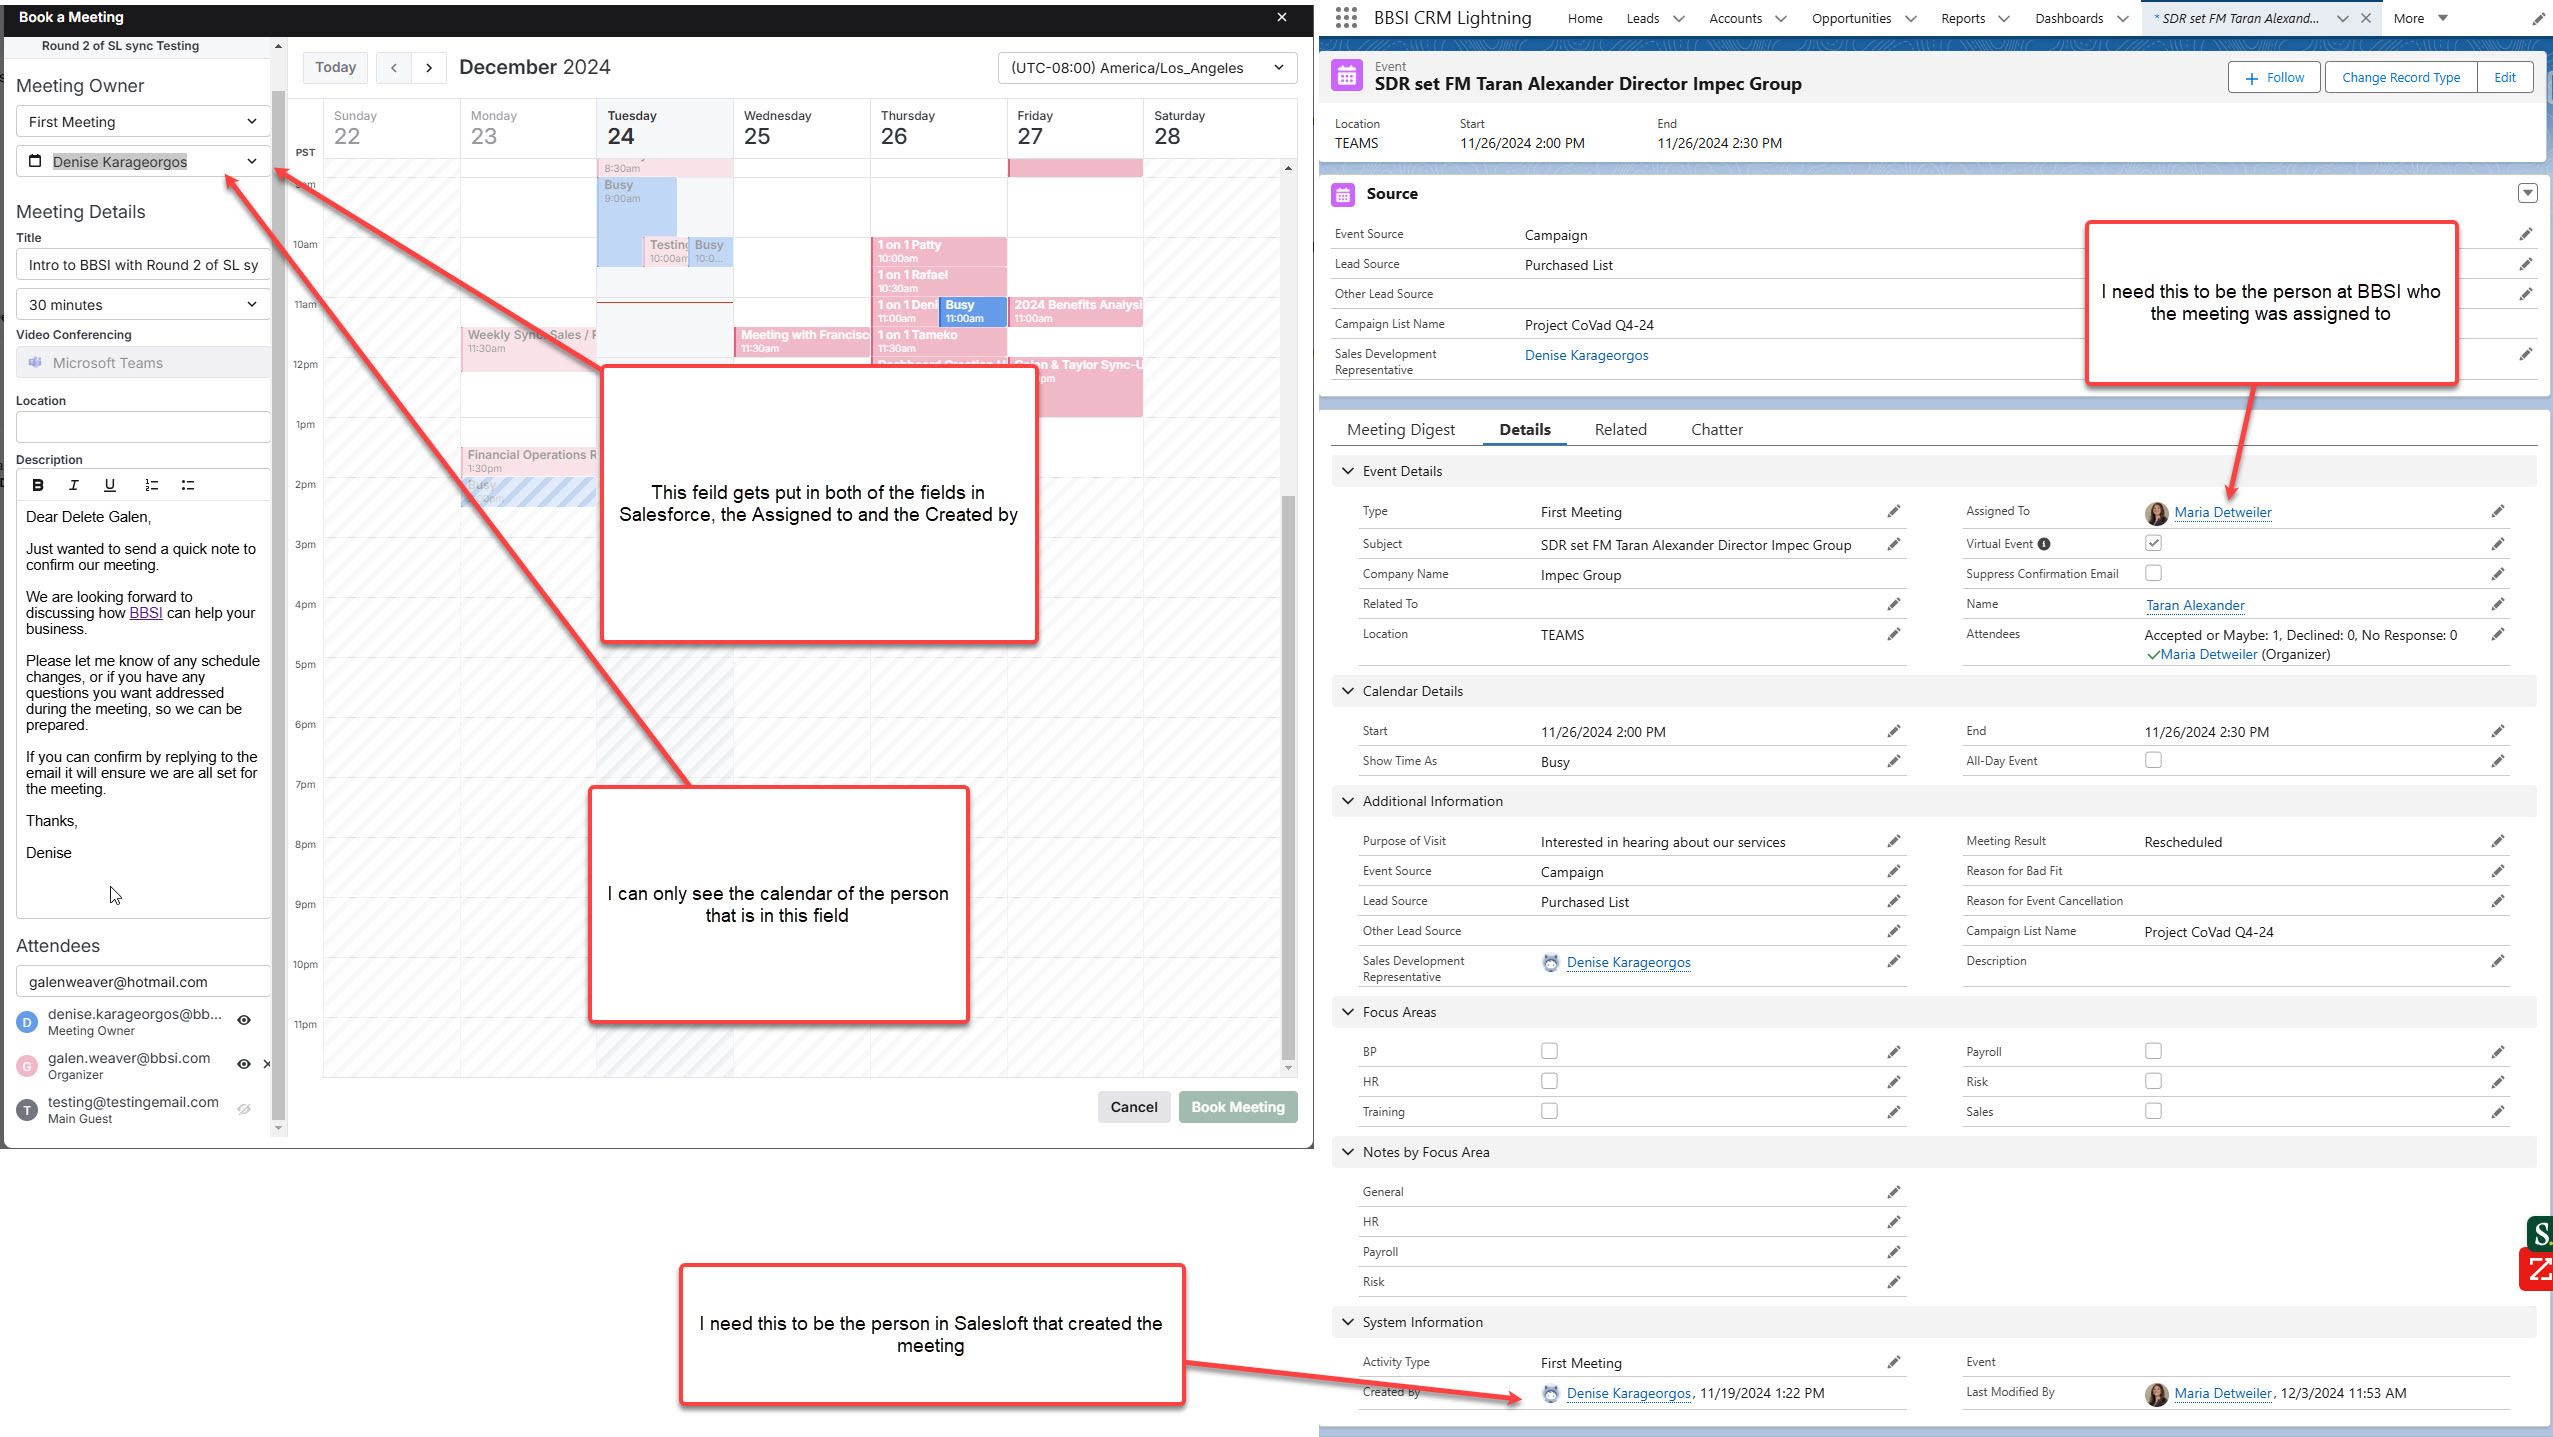Viewport: 2553px width, 1437px height.
Task: Switch to the Chatter tab
Action: coord(1716,430)
